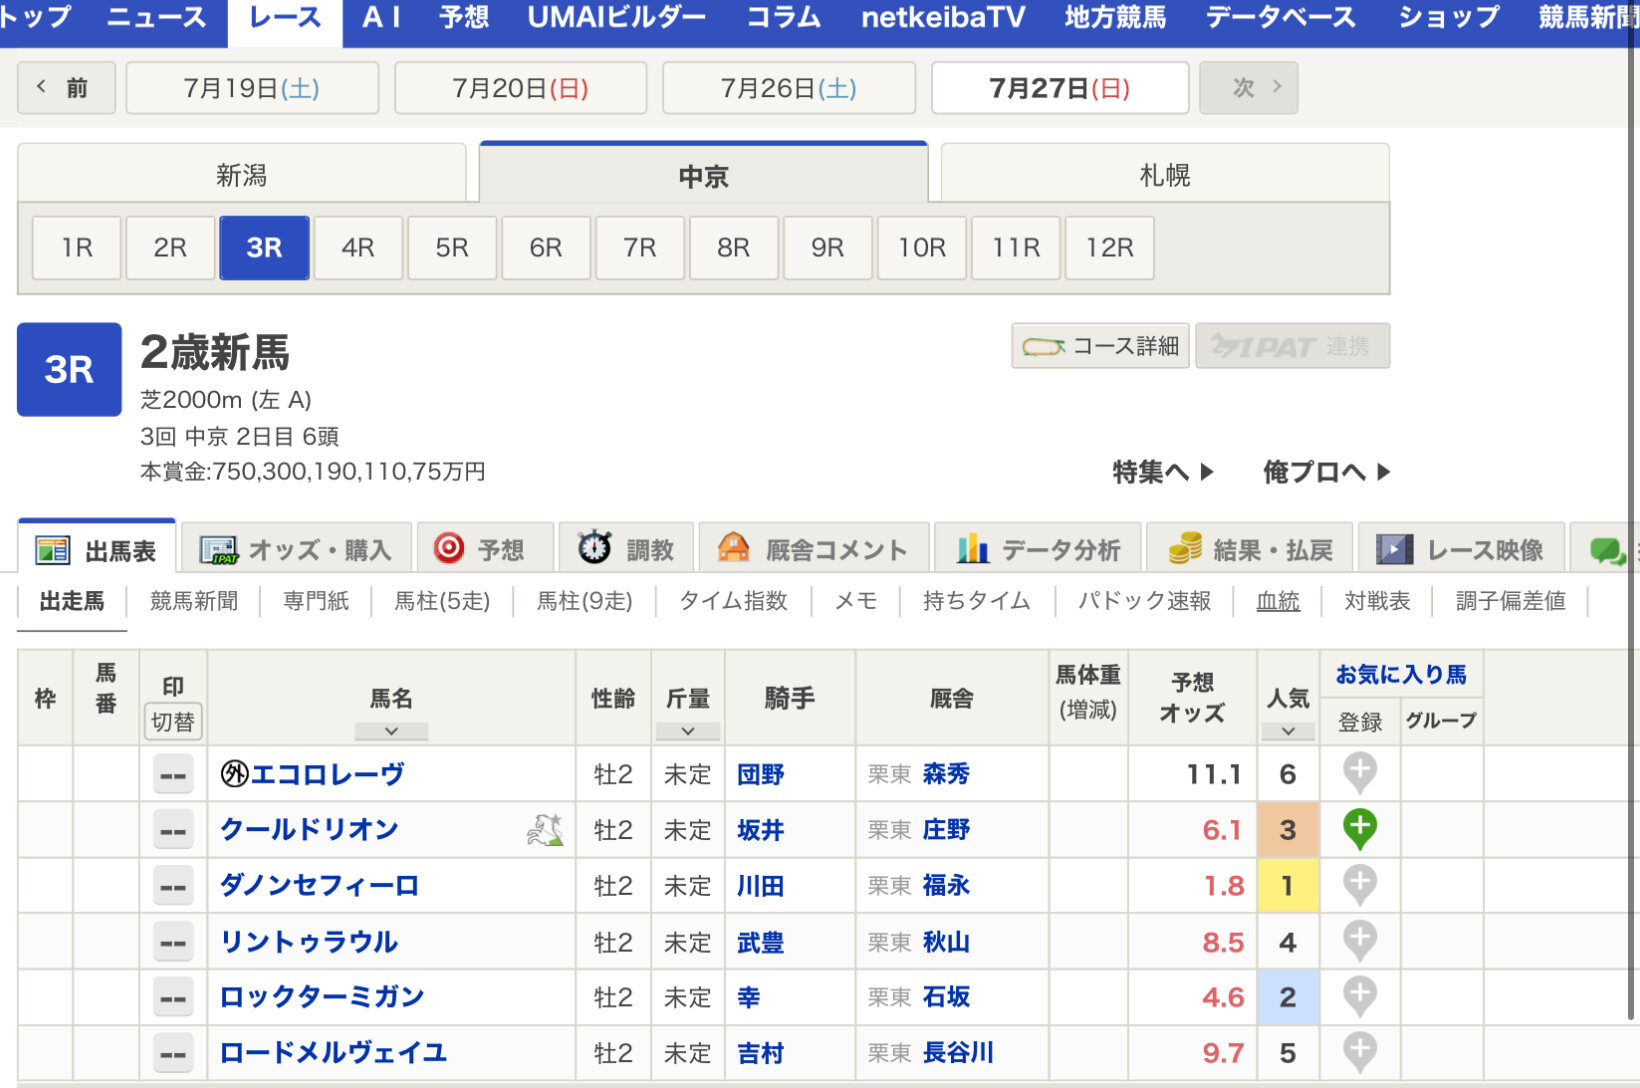1640x1088 pixels.
Task: Open the レース映像 video icon tab
Action: coord(1394,549)
